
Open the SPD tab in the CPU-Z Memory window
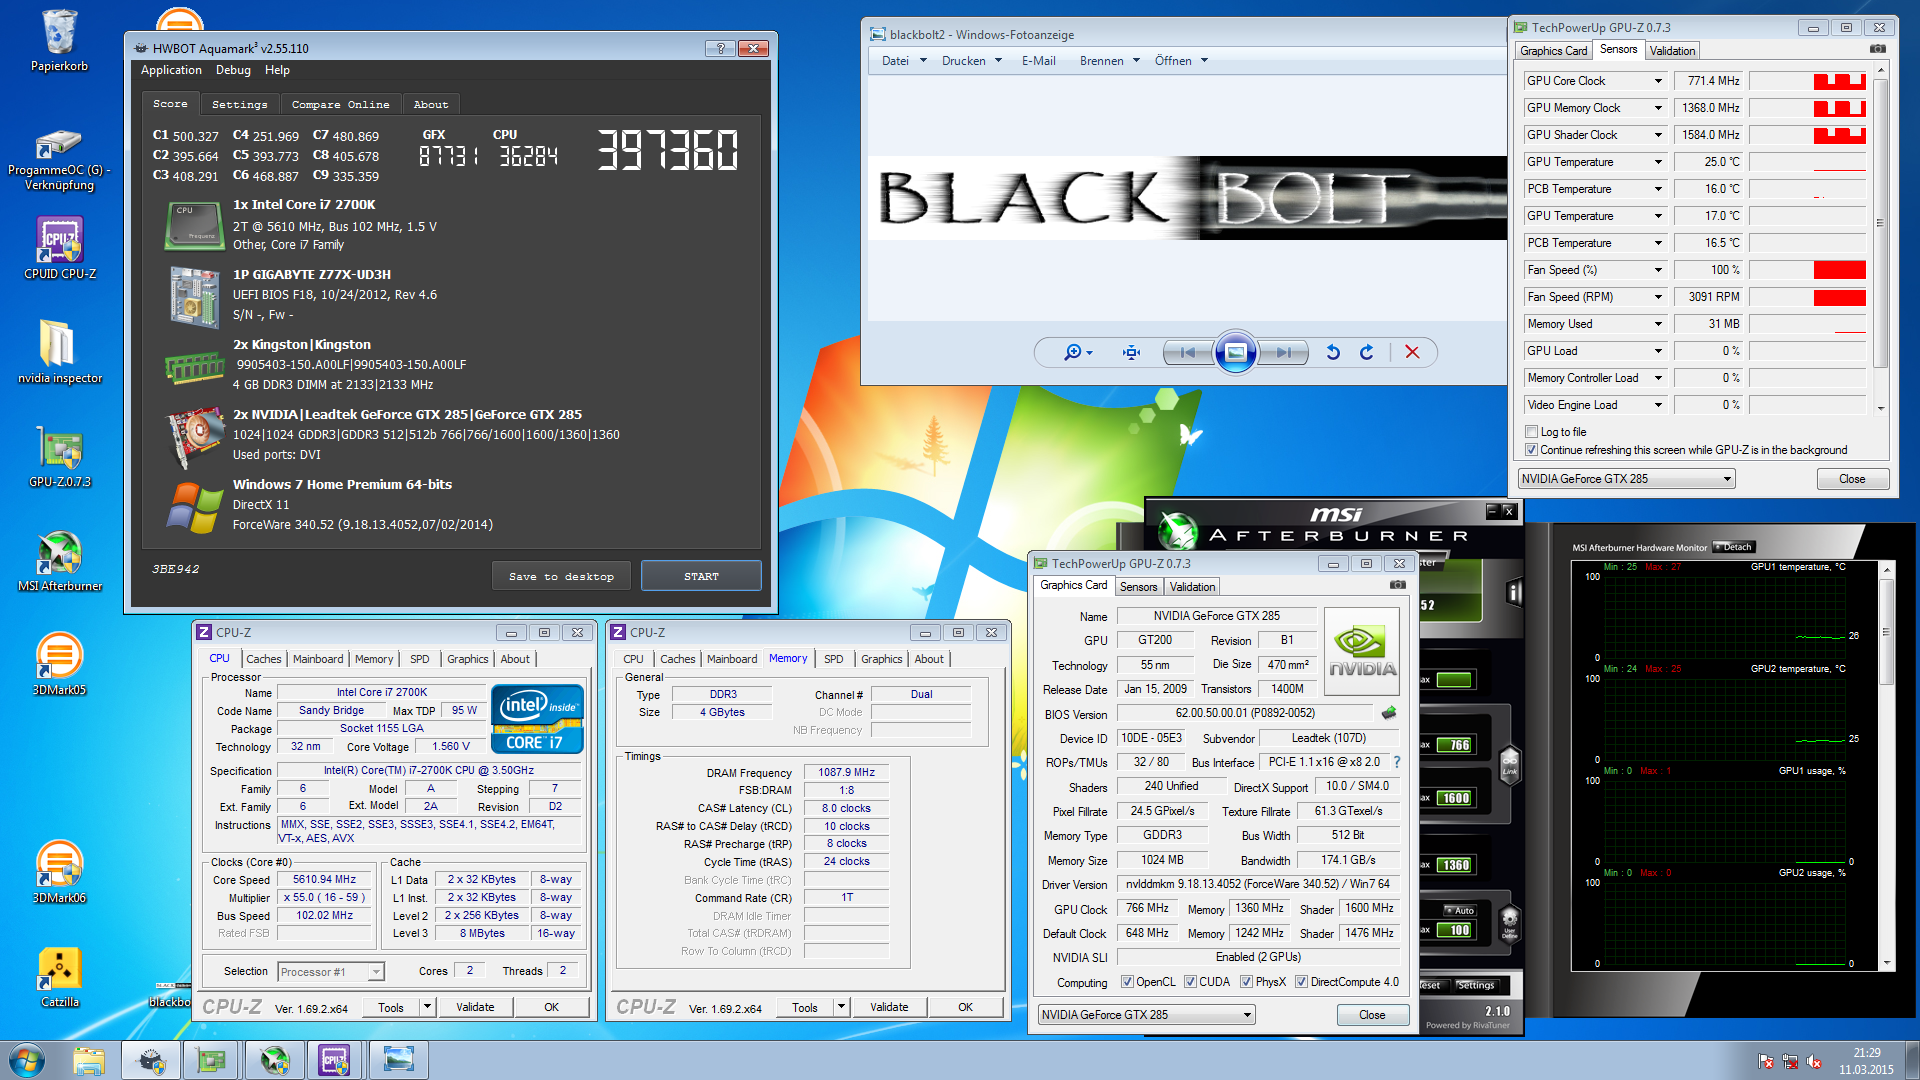833,659
